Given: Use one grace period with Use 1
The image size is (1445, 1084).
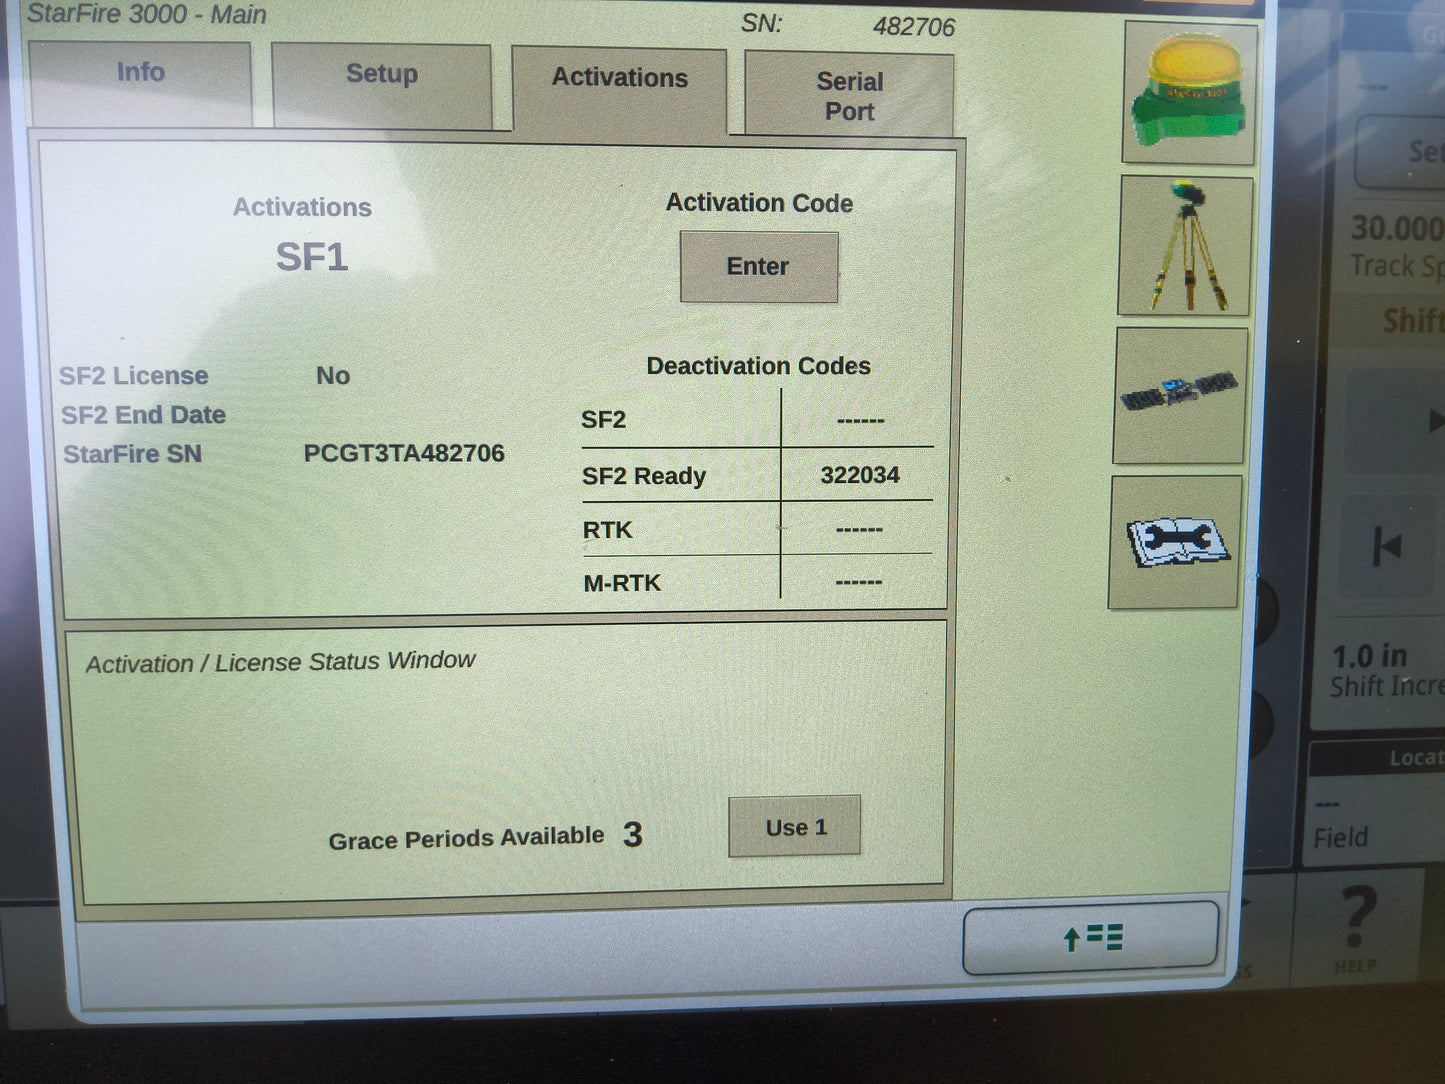Looking at the screenshot, I should click(795, 827).
